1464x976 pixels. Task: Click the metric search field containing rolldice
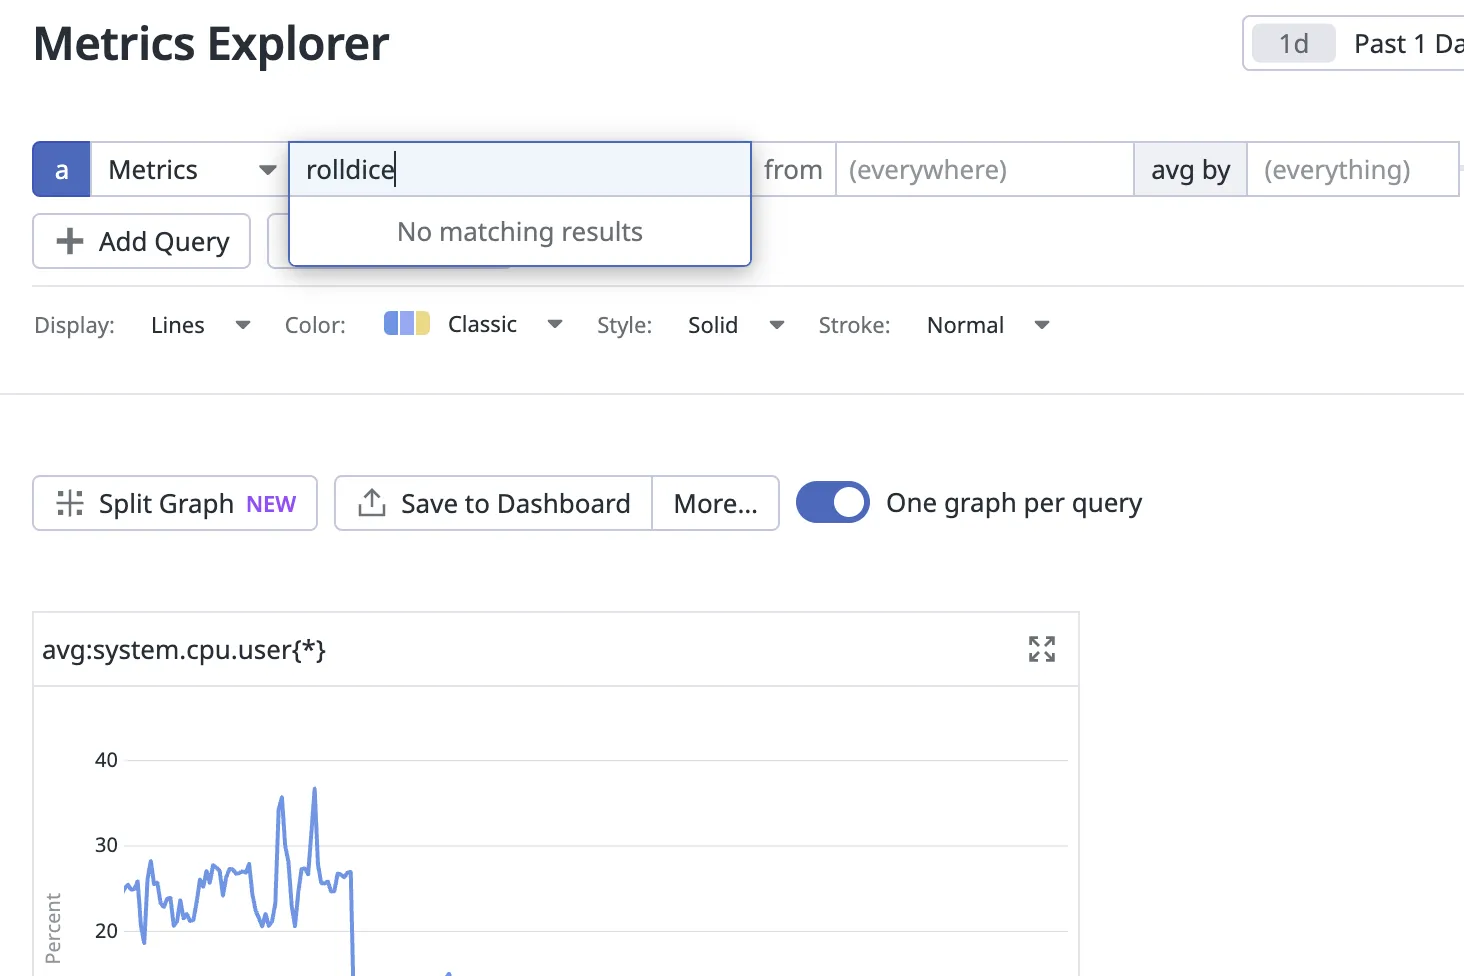tap(520, 169)
